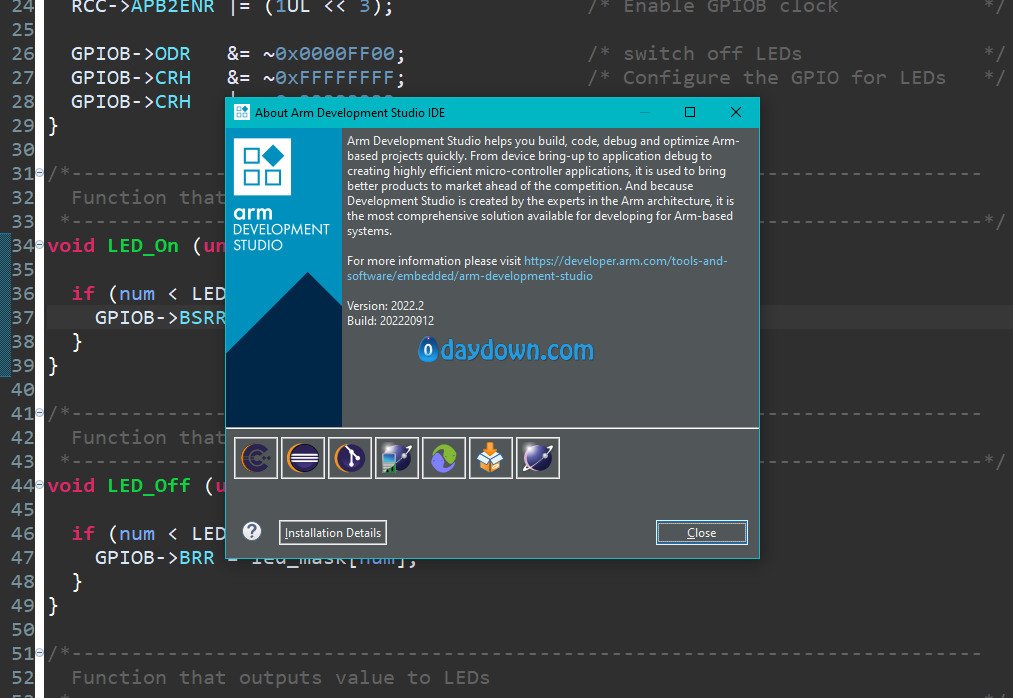The height and width of the screenshot is (698, 1013).
Task: Click 'GPIOB->CRH' on line 28
Action: (x=131, y=101)
